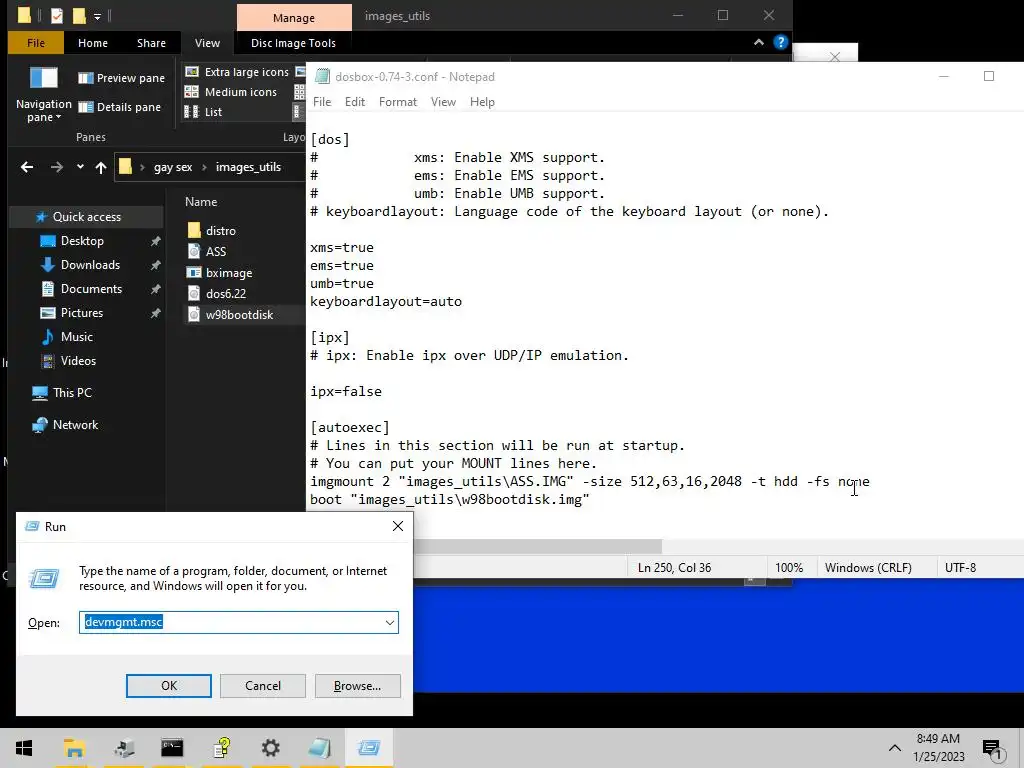Click 'keyboardlayout=auto' line in Notepad
This screenshot has height=768, width=1024.
pos(386,301)
